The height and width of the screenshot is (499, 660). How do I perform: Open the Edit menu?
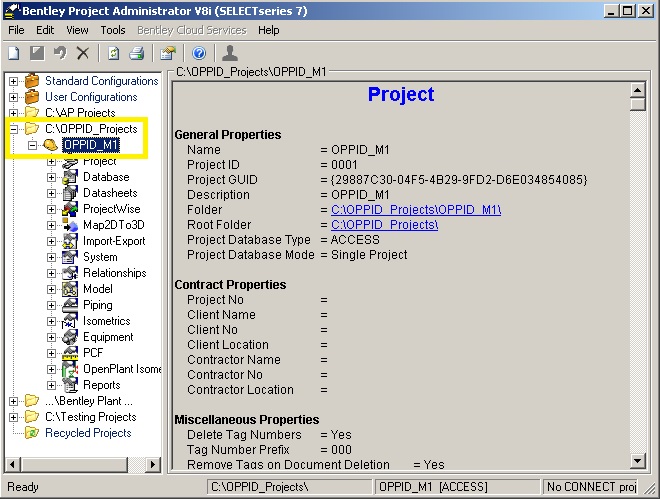45,30
